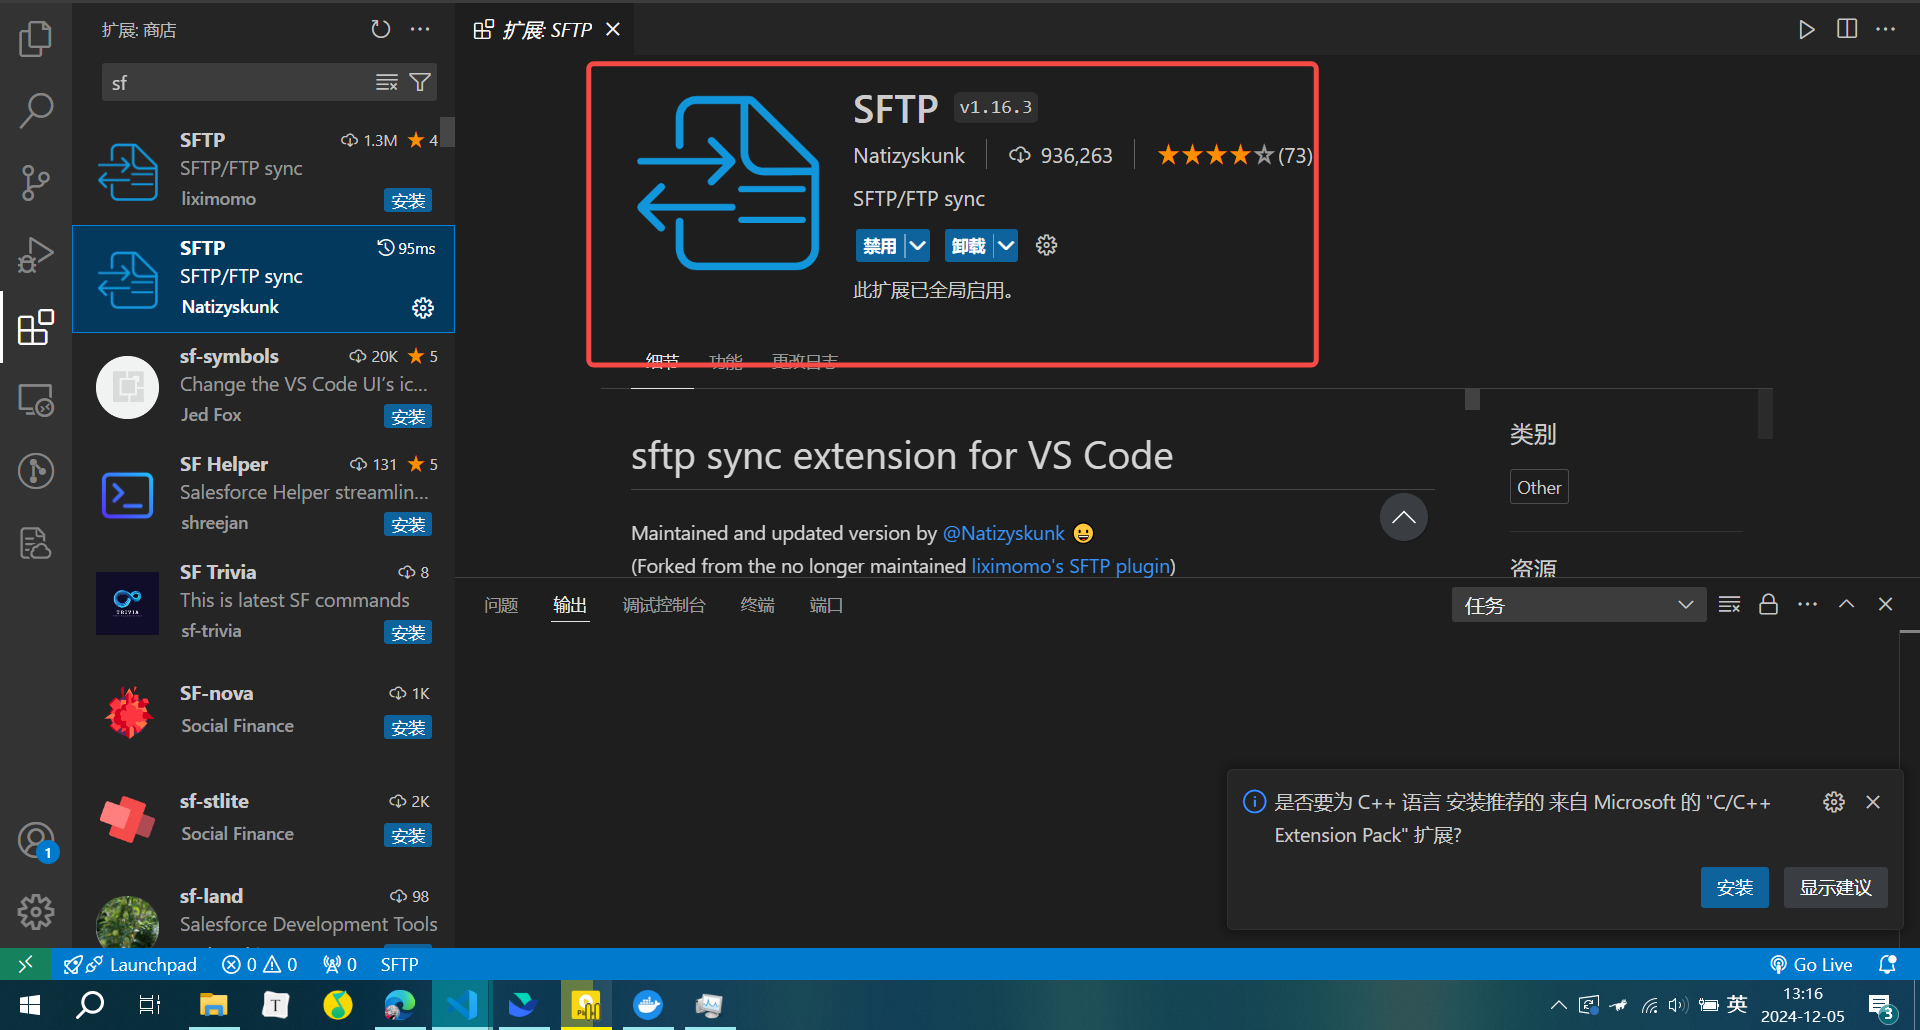Switch to the 问题 problems tab
Screen dimensions: 1920x1030
(501, 605)
